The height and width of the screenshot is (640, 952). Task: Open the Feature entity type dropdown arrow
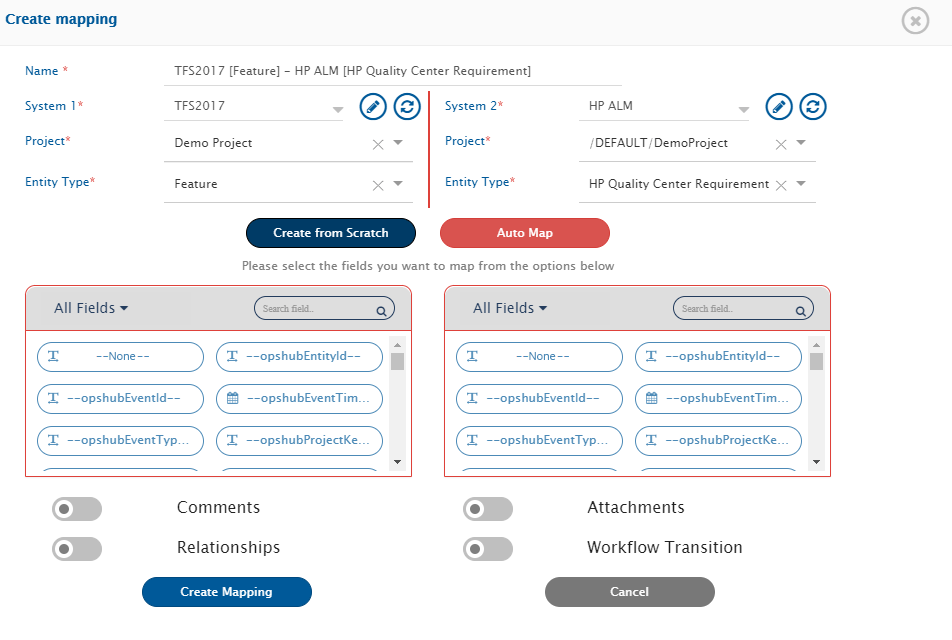tap(397, 184)
